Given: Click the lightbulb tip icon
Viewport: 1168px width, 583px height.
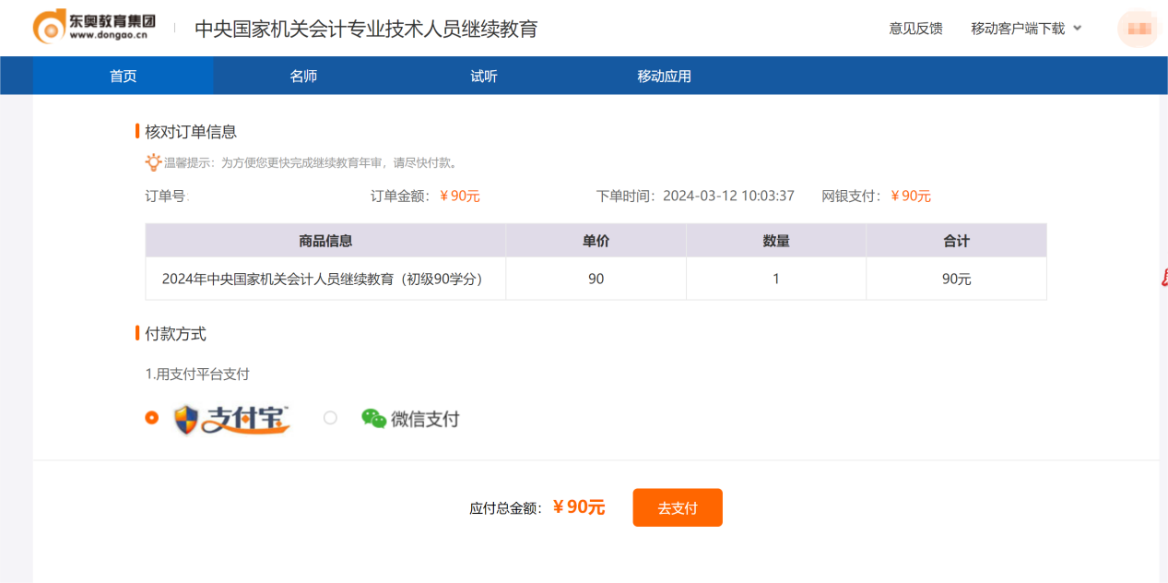Looking at the screenshot, I should [153, 162].
